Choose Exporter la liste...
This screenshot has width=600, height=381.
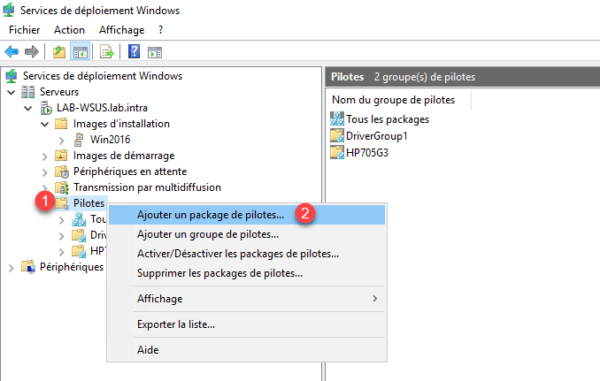tap(247, 324)
